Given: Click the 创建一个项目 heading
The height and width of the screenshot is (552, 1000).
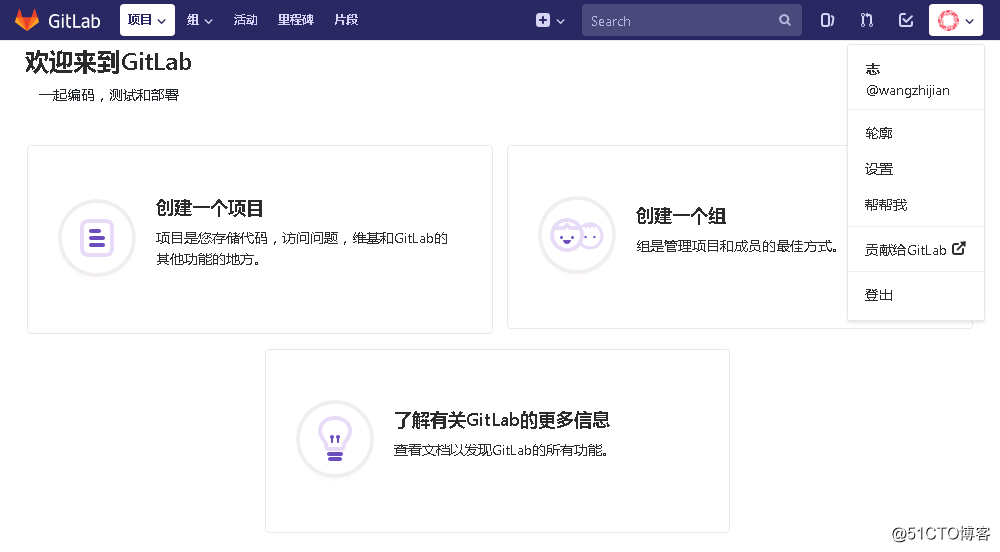Looking at the screenshot, I should point(209,208).
